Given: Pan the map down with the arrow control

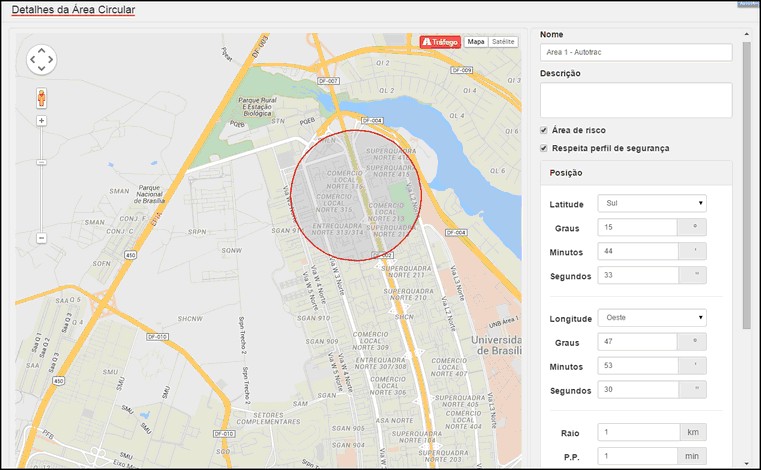Looking at the screenshot, I should (x=41, y=68).
